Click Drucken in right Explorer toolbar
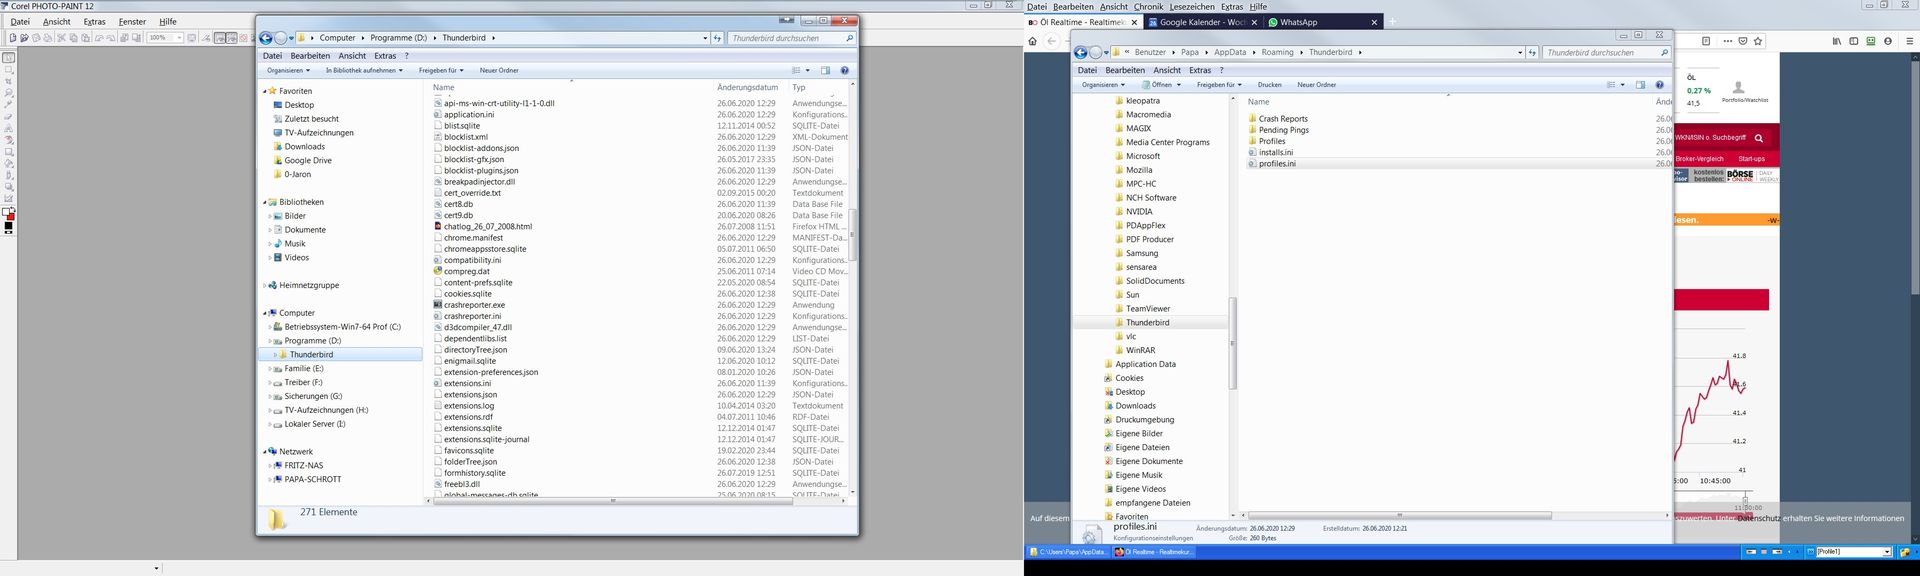Viewport: 1920px width, 576px height. [1270, 85]
